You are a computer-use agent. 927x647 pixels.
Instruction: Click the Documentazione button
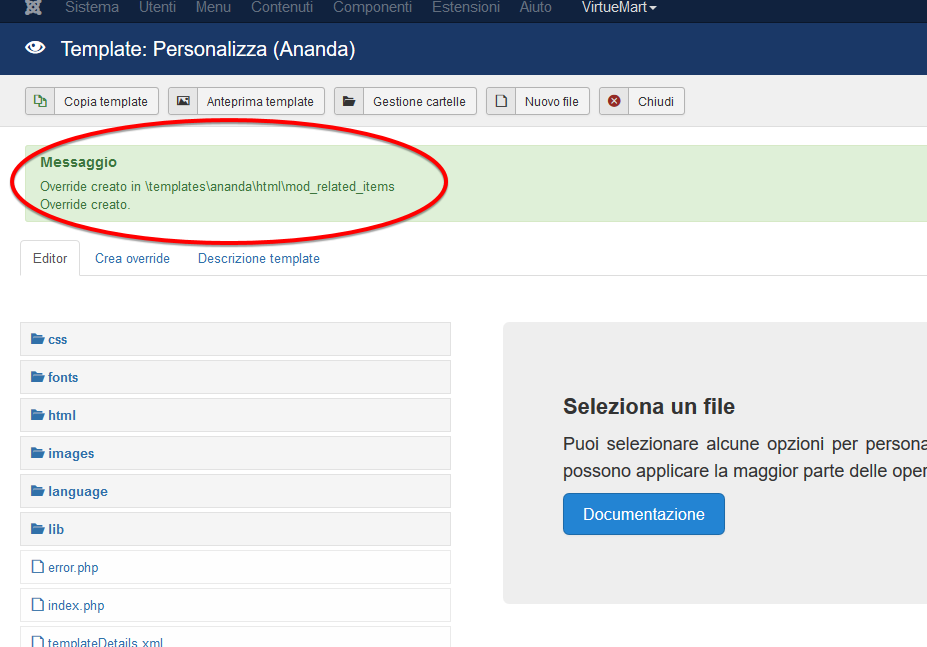tap(644, 514)
